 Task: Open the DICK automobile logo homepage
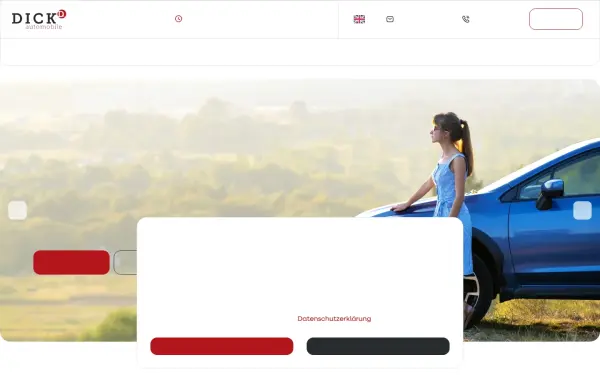(x=39, y=20)
